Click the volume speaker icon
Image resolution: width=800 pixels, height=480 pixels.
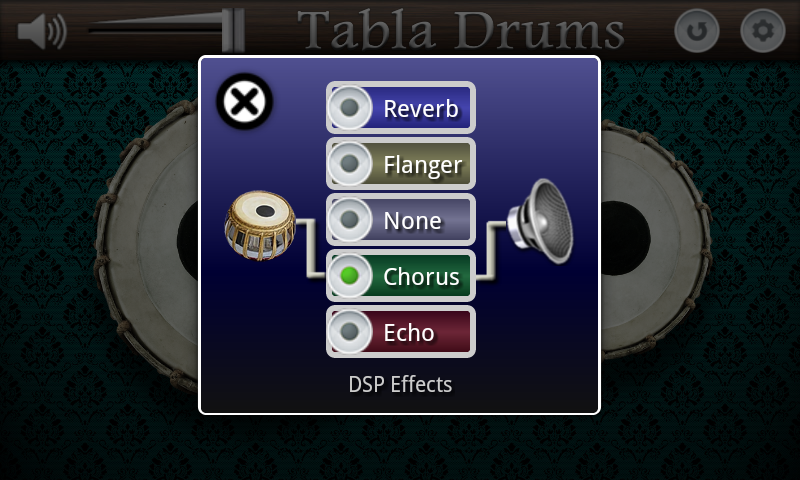42,32
